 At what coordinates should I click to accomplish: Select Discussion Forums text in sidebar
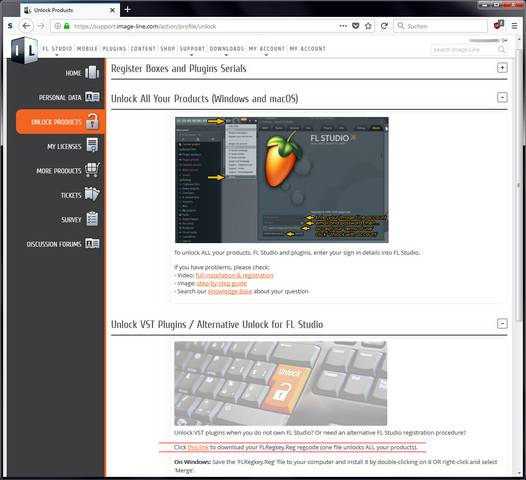pyautogui.click(x=54, y=245)
